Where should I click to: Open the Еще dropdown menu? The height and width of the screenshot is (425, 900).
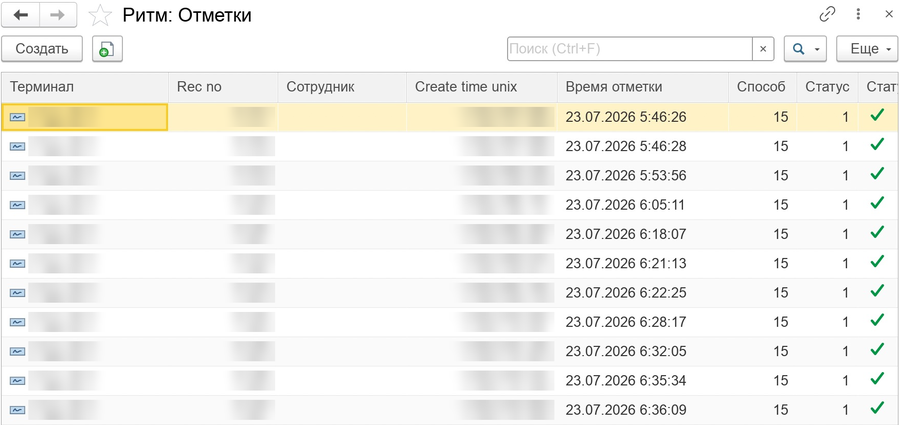pyautogui.click(x=867, y=49)
